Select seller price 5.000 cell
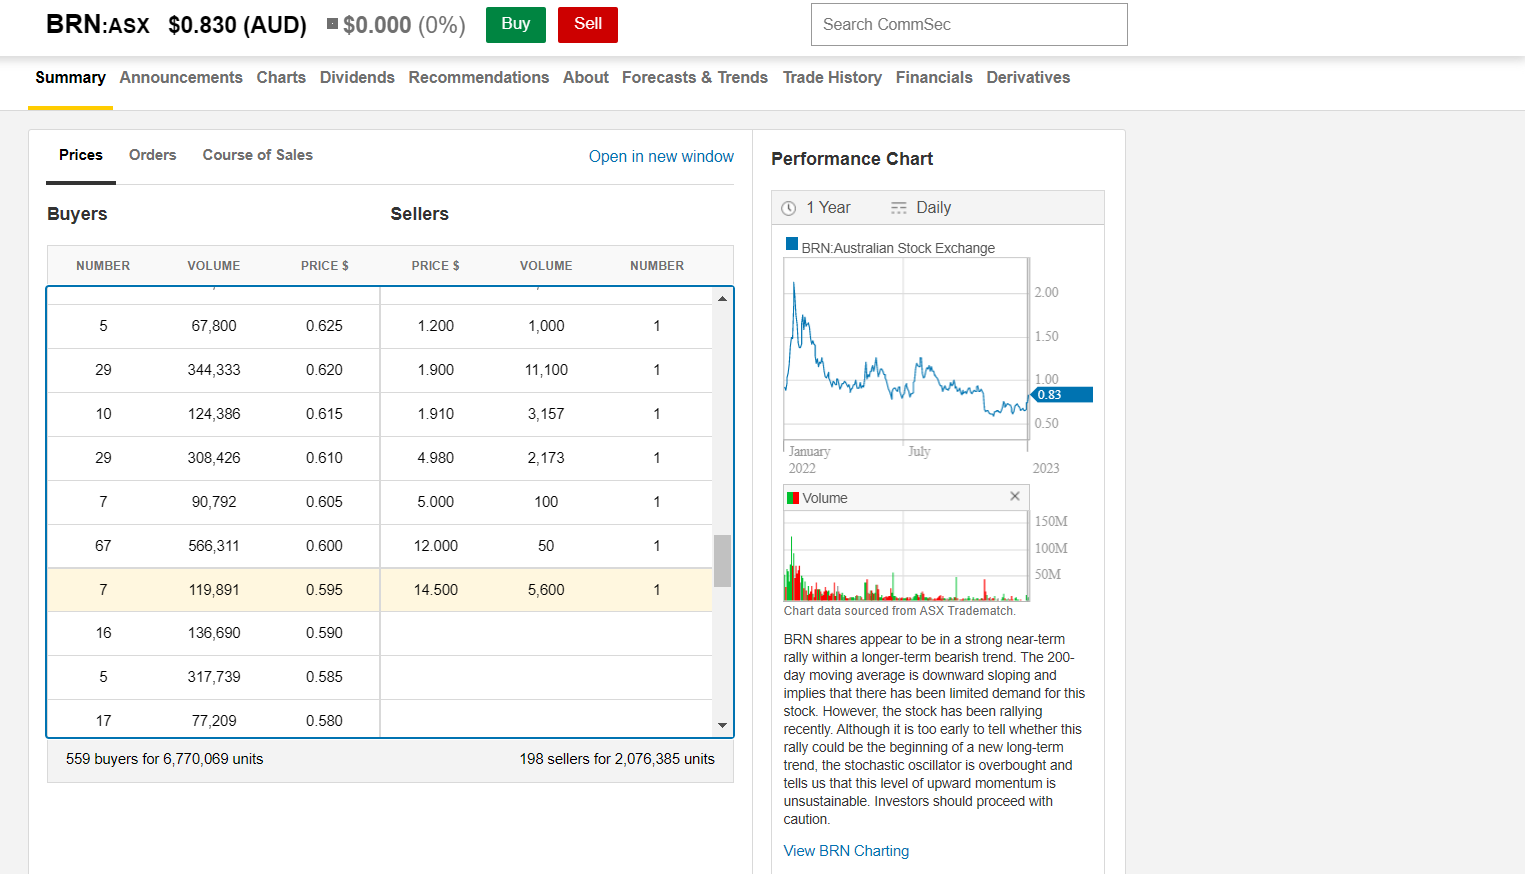The height and width of the screenshot is (874, 1525). (436, 502)
